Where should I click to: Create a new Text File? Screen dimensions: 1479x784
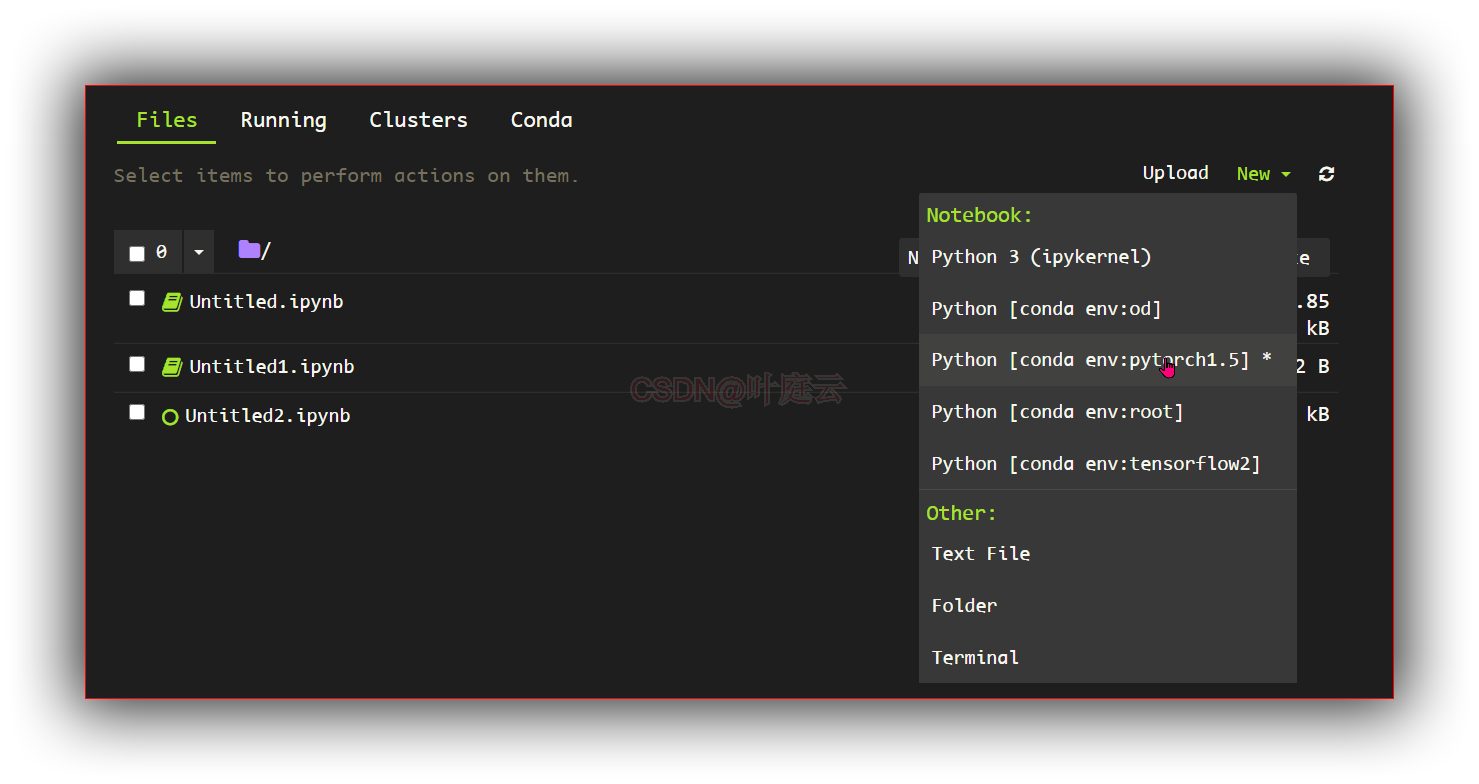pos(980,553)
